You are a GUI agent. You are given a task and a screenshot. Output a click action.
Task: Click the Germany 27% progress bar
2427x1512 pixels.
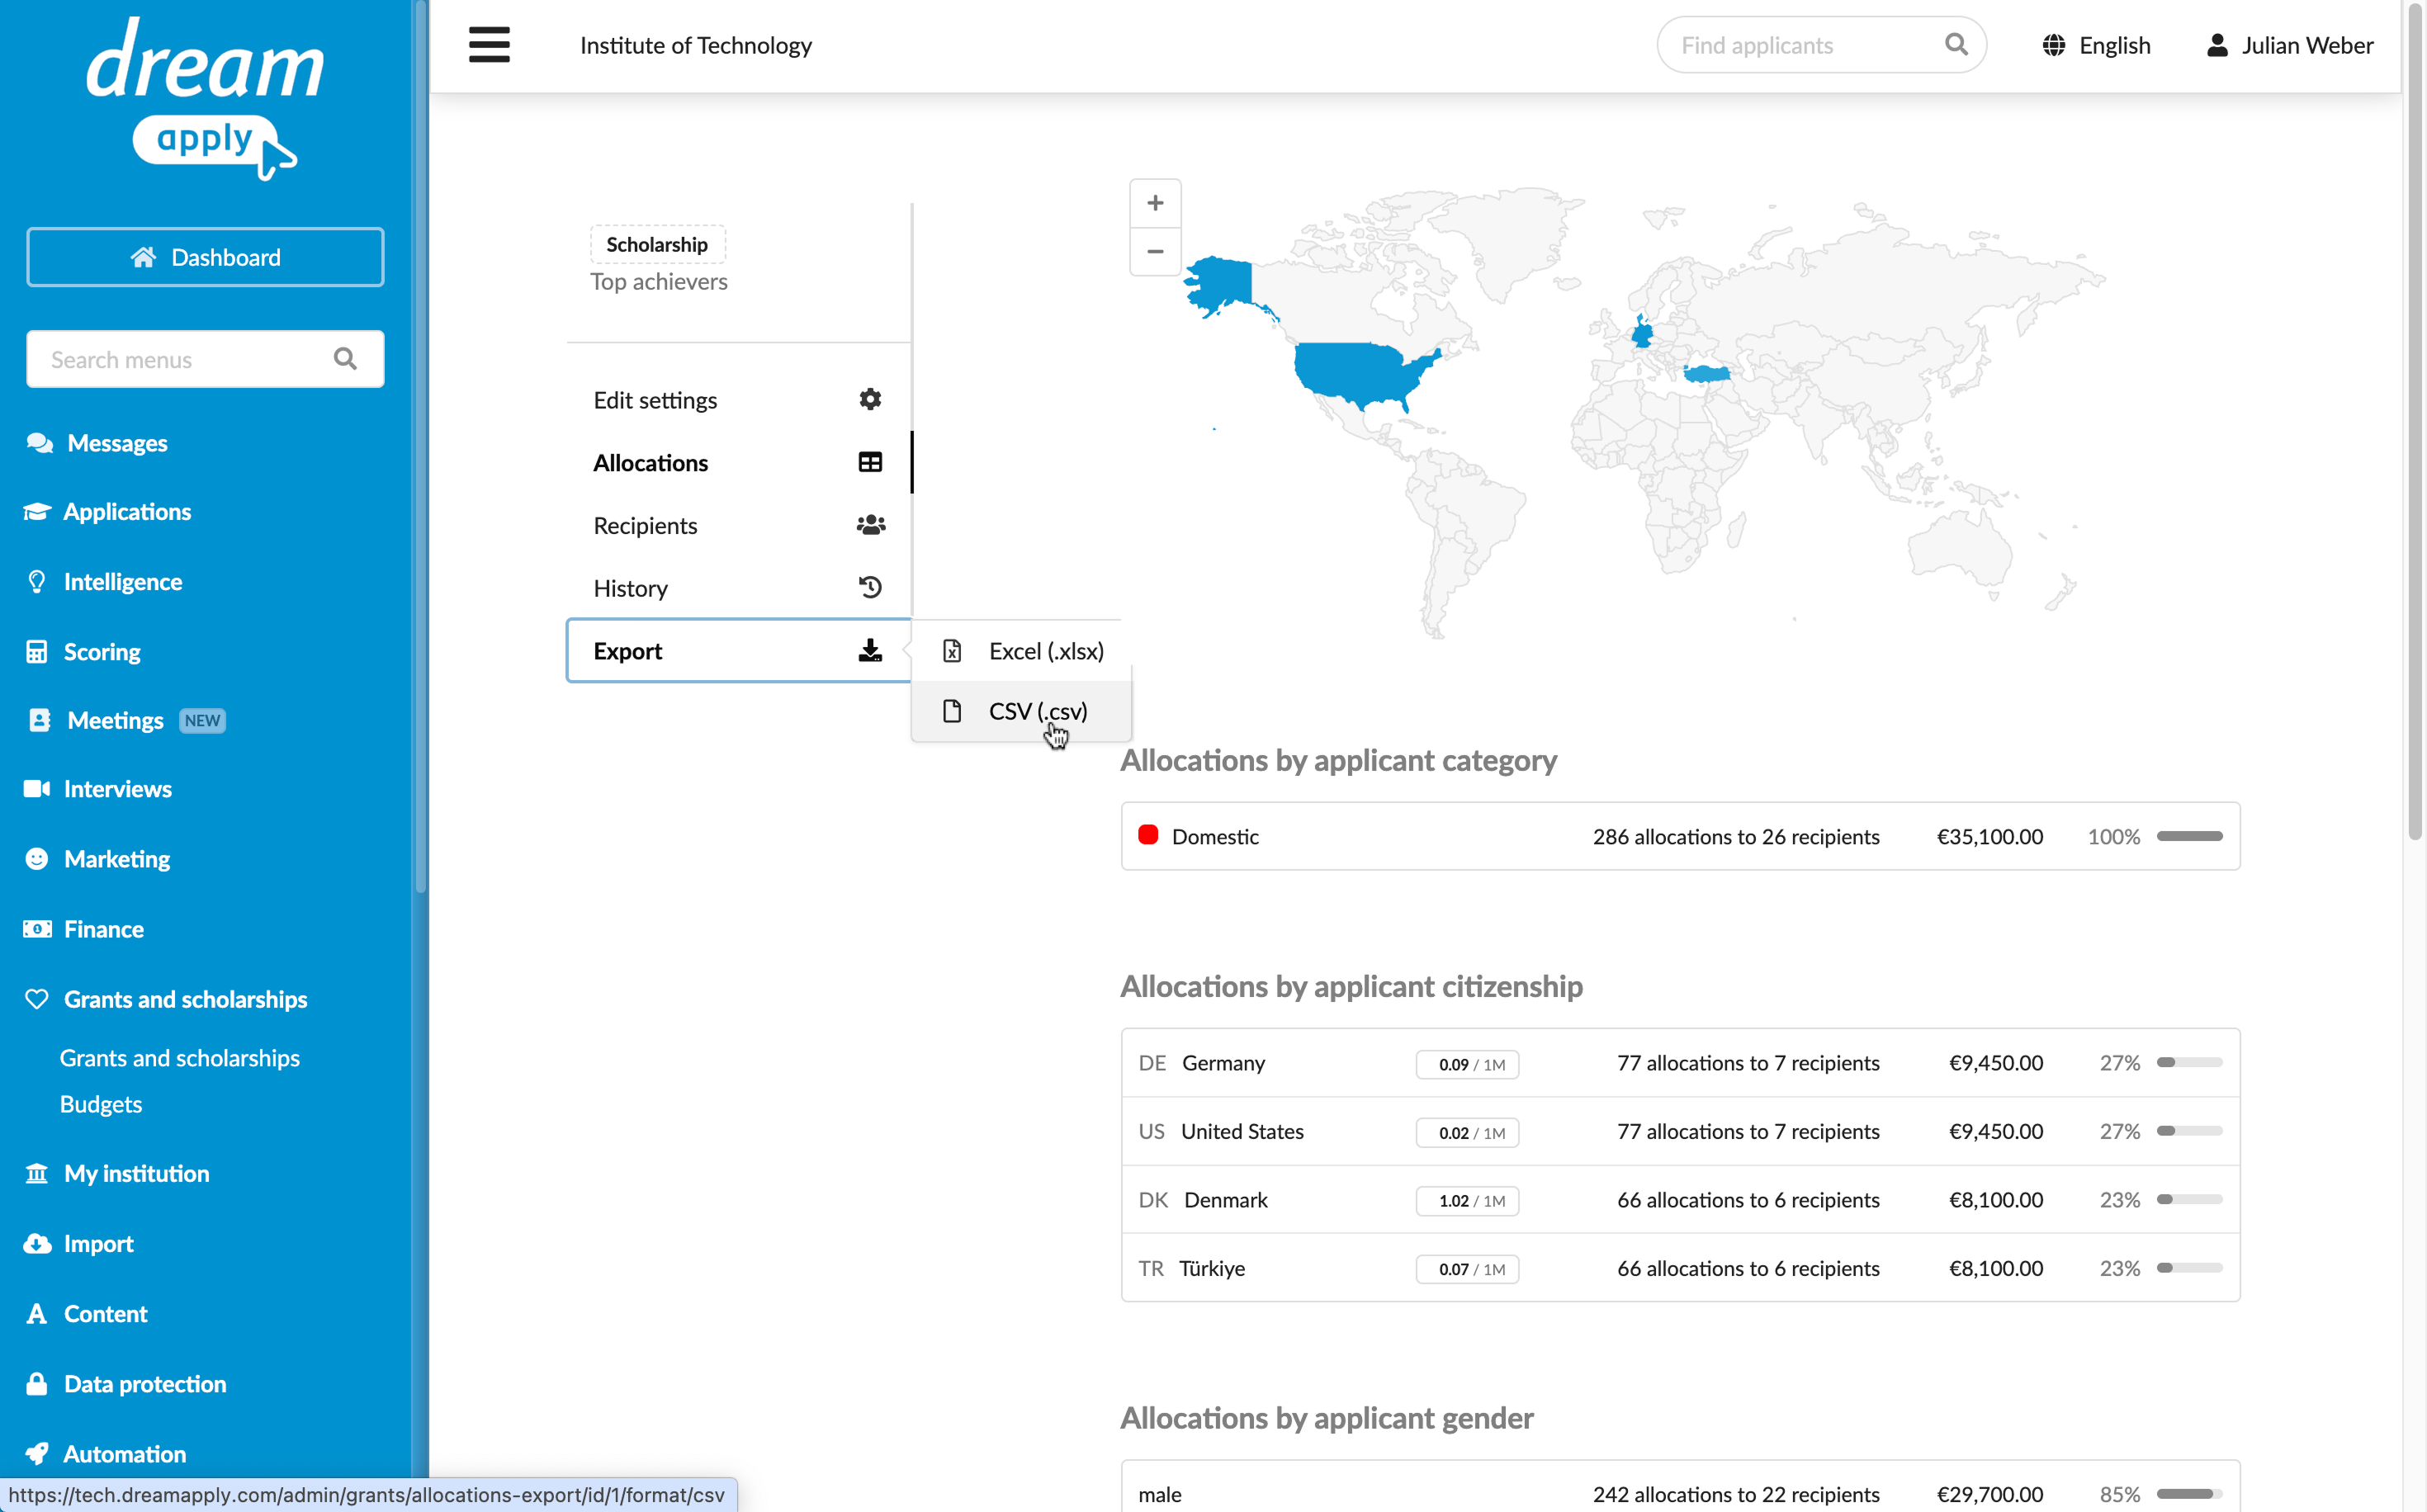[2189, 1063]
